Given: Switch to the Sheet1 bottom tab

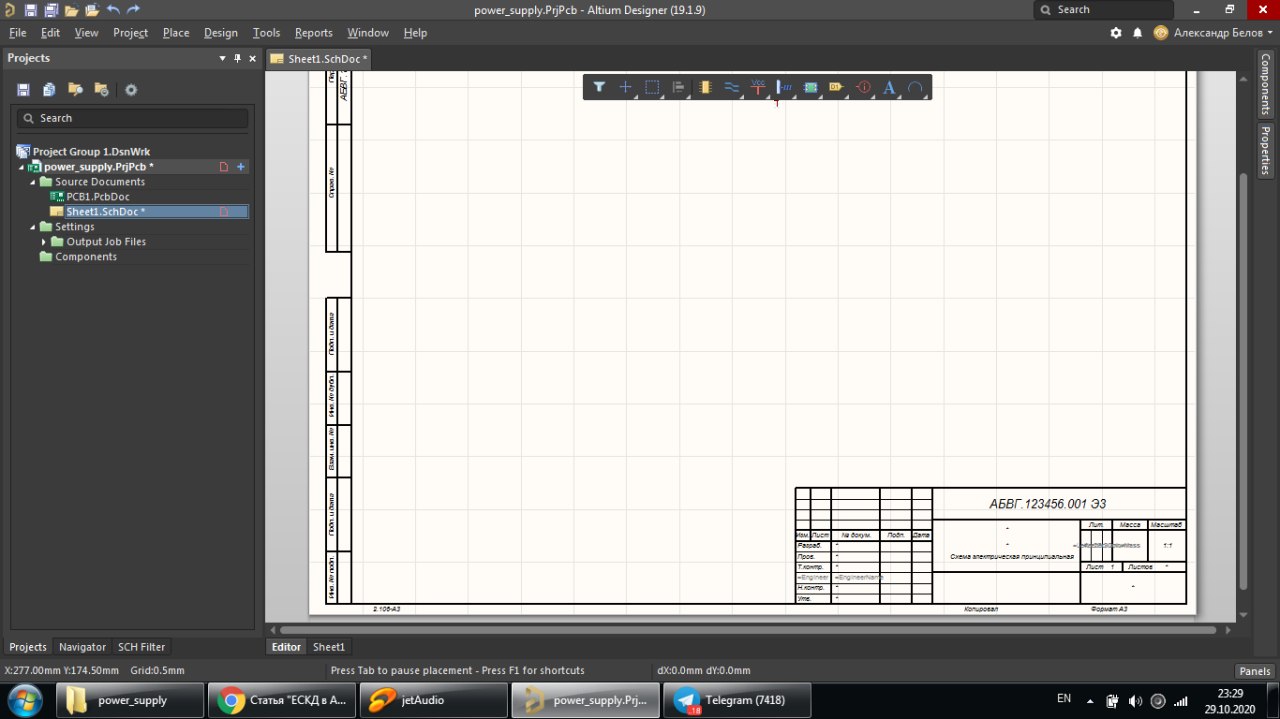Looking at the screenshot, I should pos(328,647).
